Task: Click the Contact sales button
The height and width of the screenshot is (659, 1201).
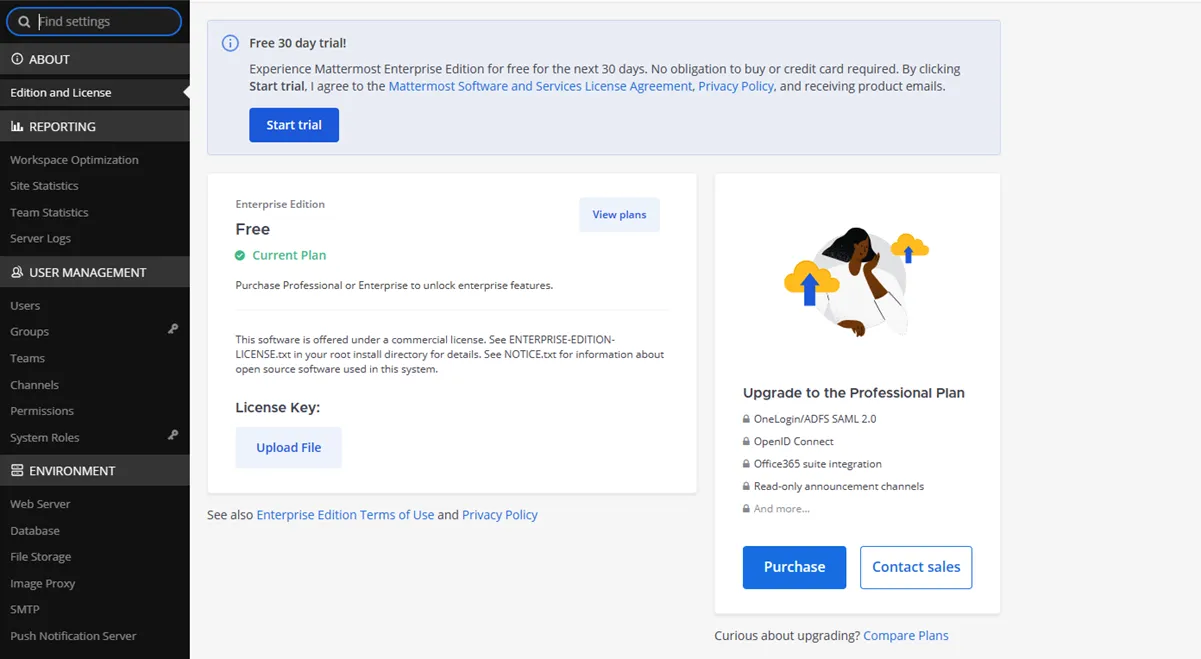Action: tap(916, 567)
